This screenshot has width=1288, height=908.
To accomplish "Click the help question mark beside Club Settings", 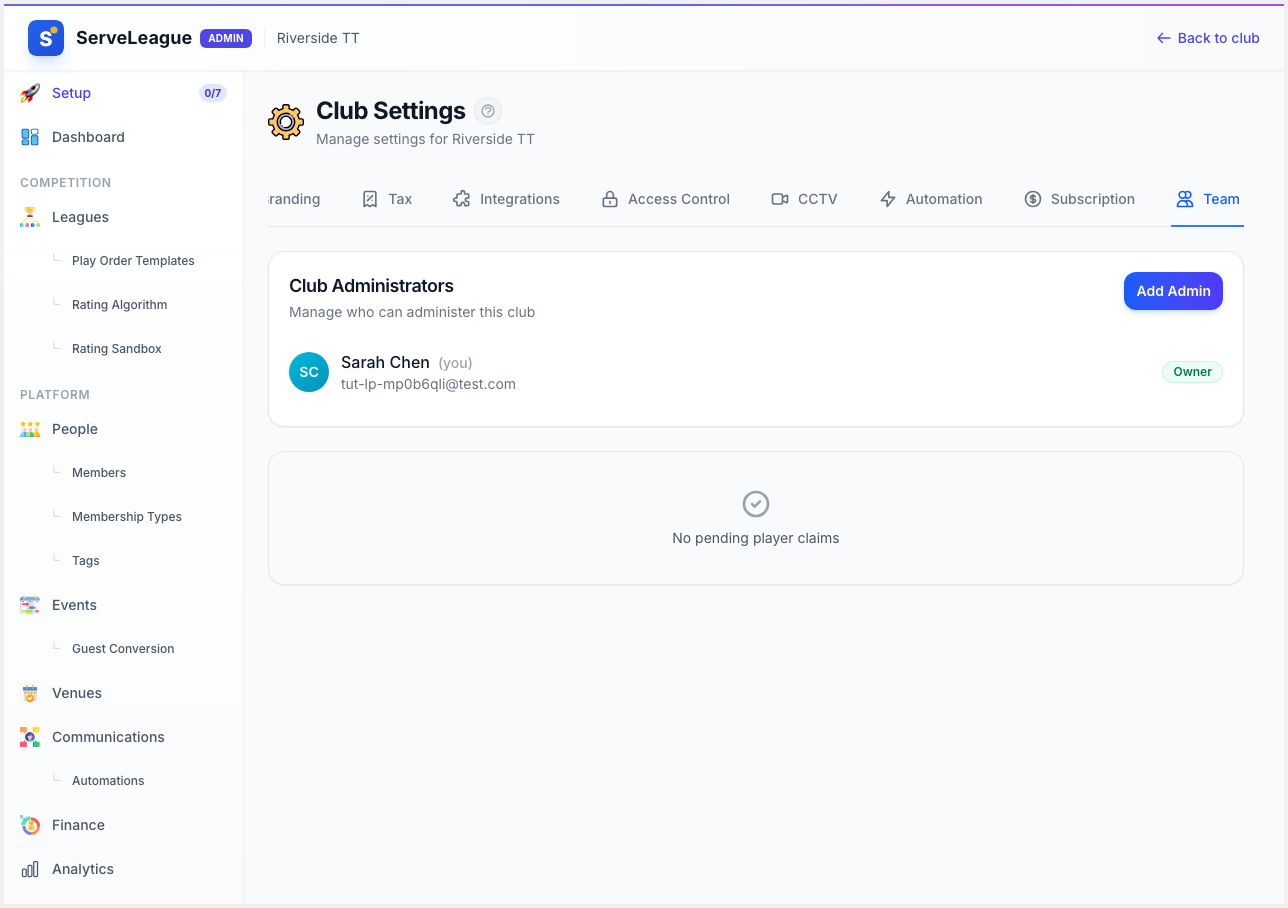I will tap(488, 111).
